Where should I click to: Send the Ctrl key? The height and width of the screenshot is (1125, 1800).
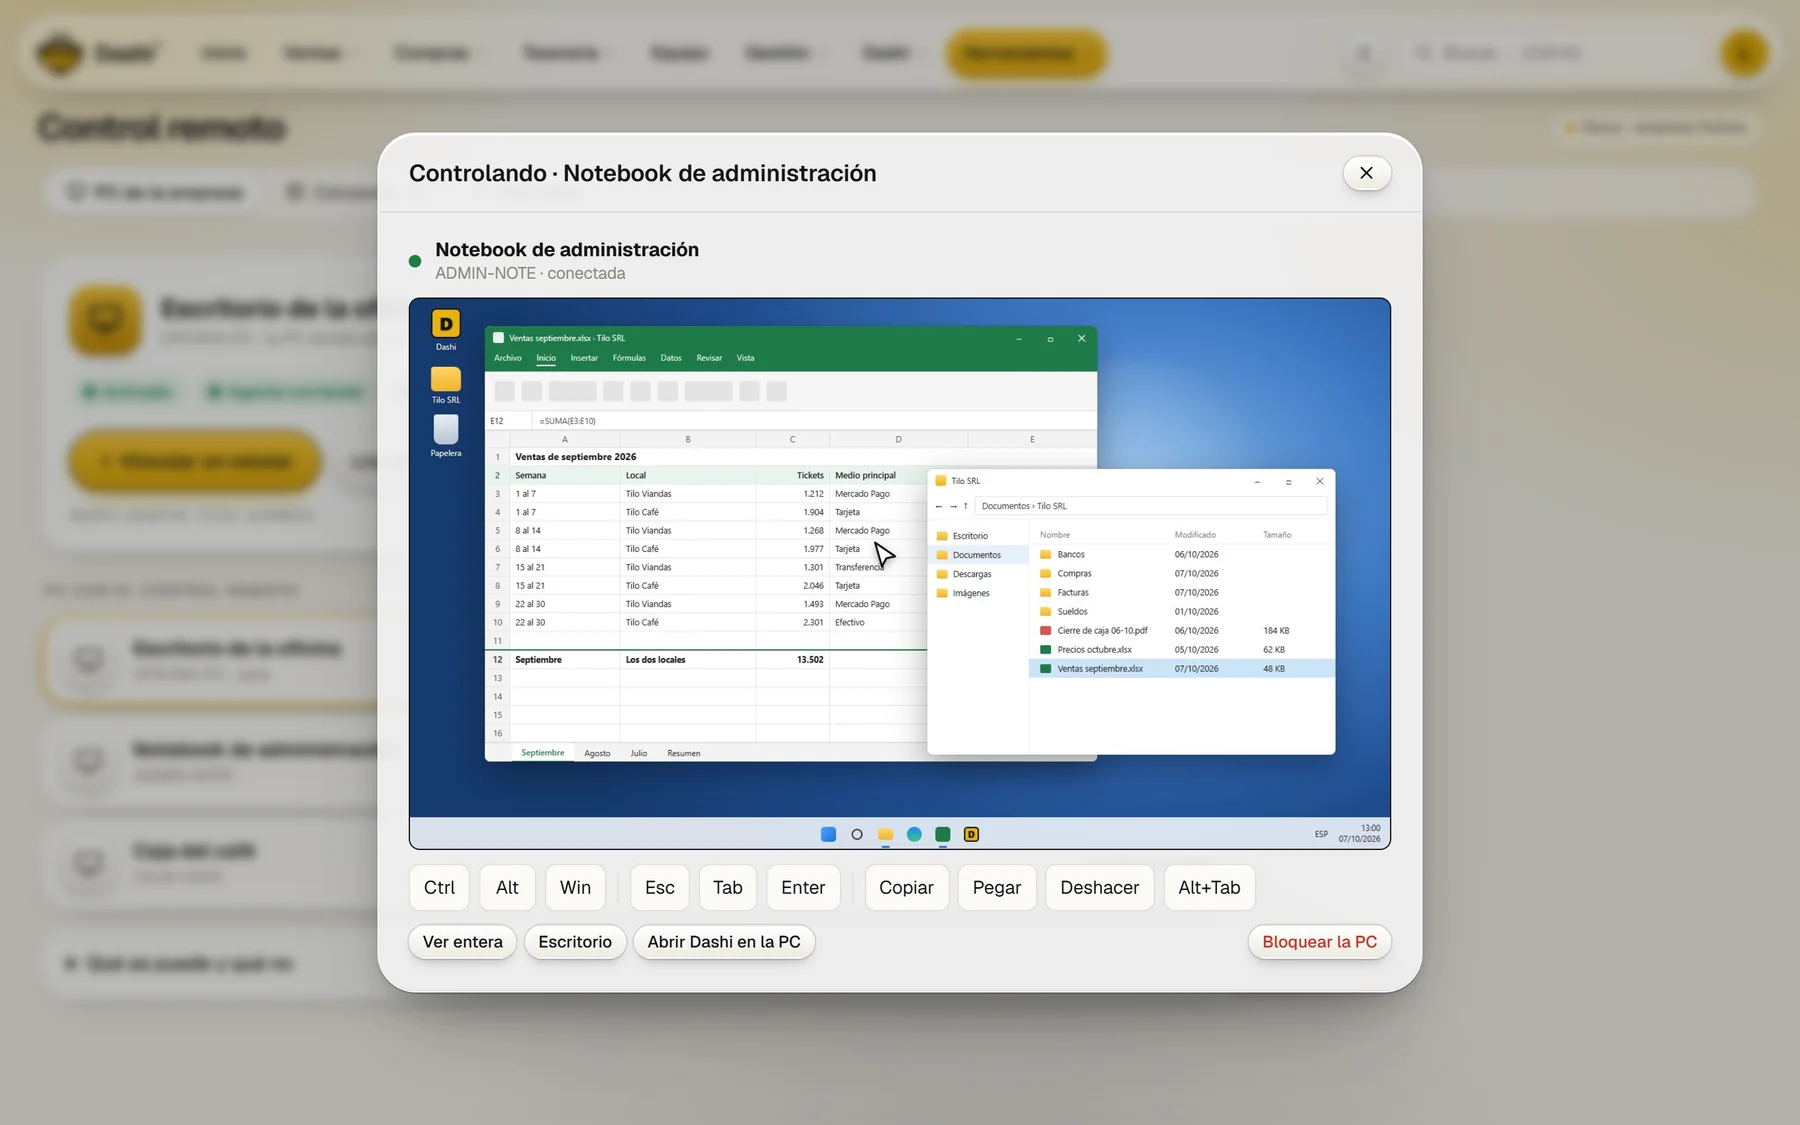tap(439, 887)
